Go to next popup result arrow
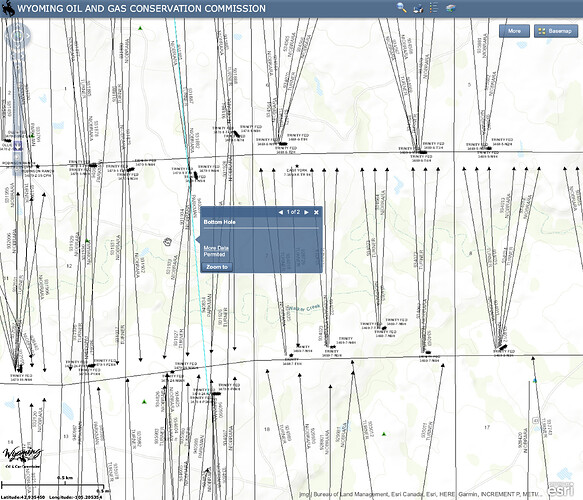 [x=306, y=212]
